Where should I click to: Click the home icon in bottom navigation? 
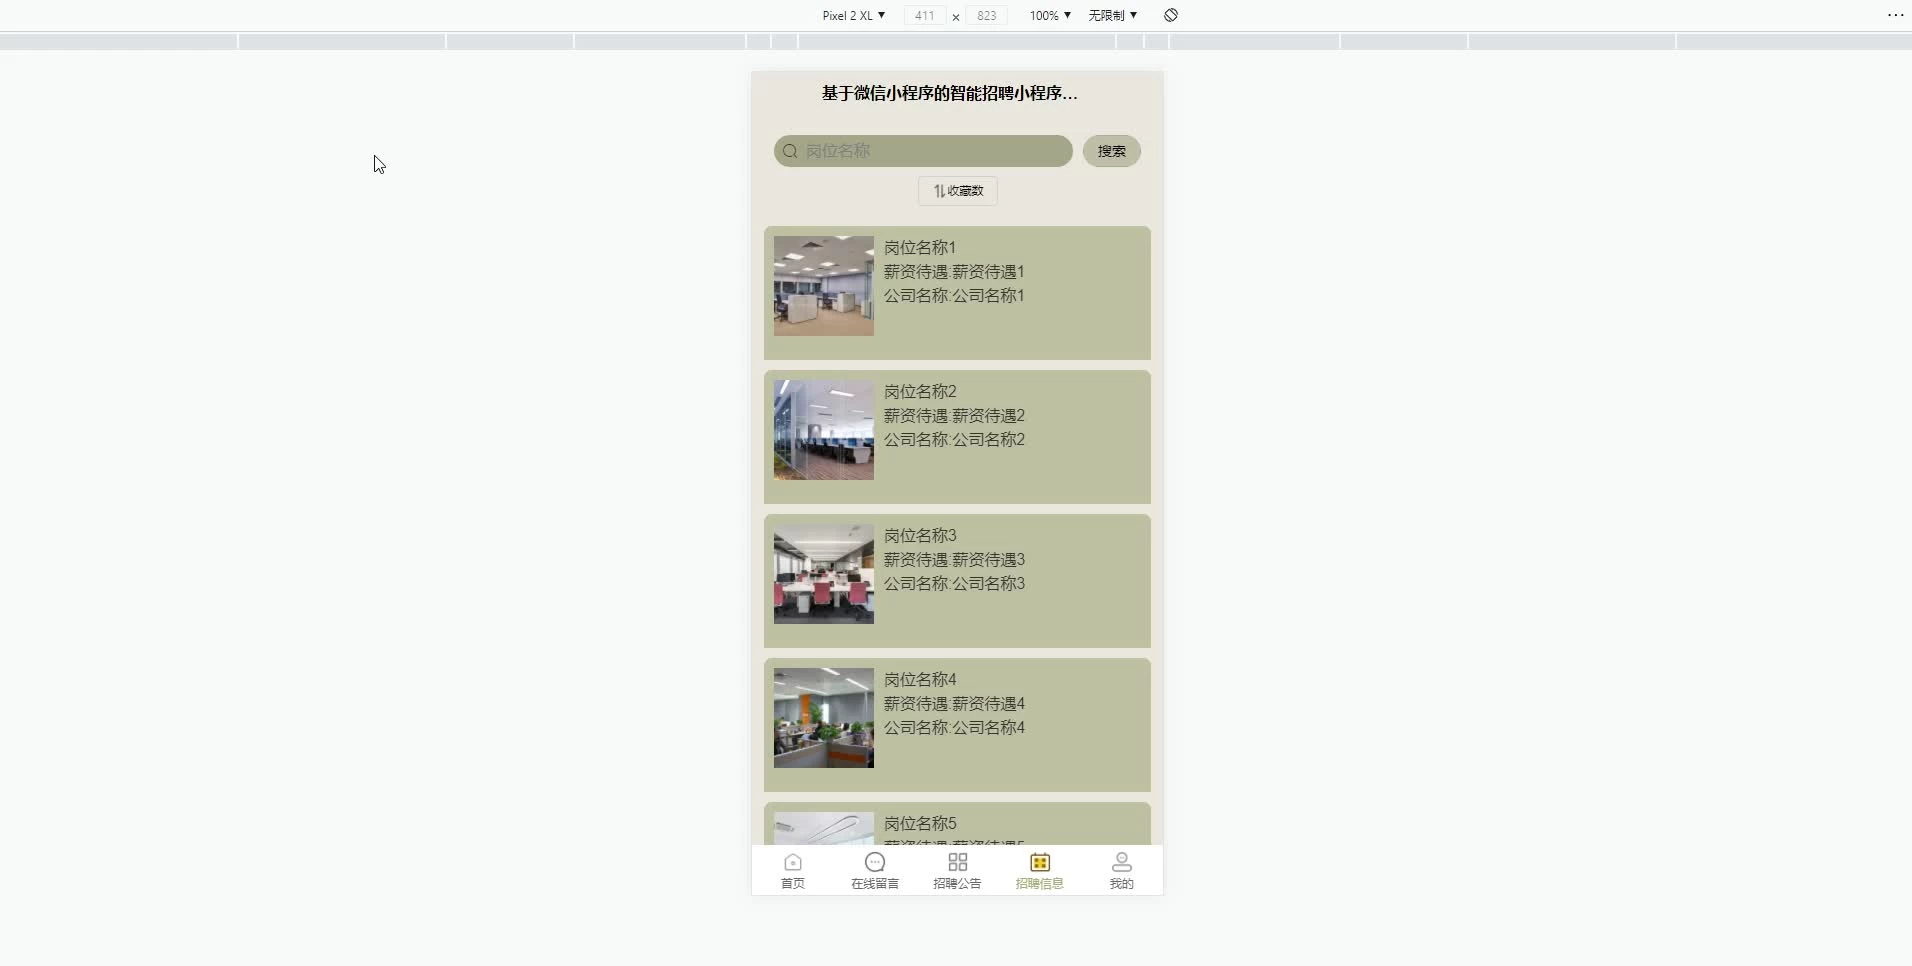(x=792, y=862)
